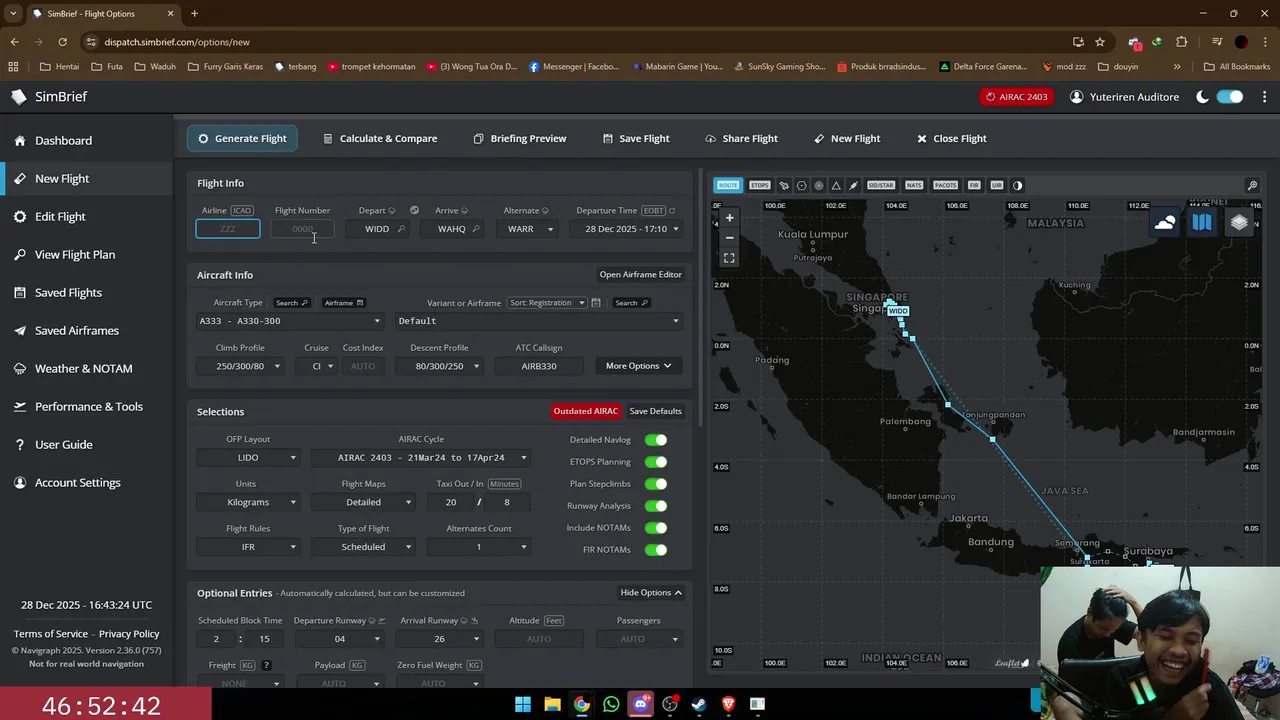This screenshot has height=720, width=1280.
Task: Click the airframe calendar icon next to Sort Registration
Action: tap(596, 303)
